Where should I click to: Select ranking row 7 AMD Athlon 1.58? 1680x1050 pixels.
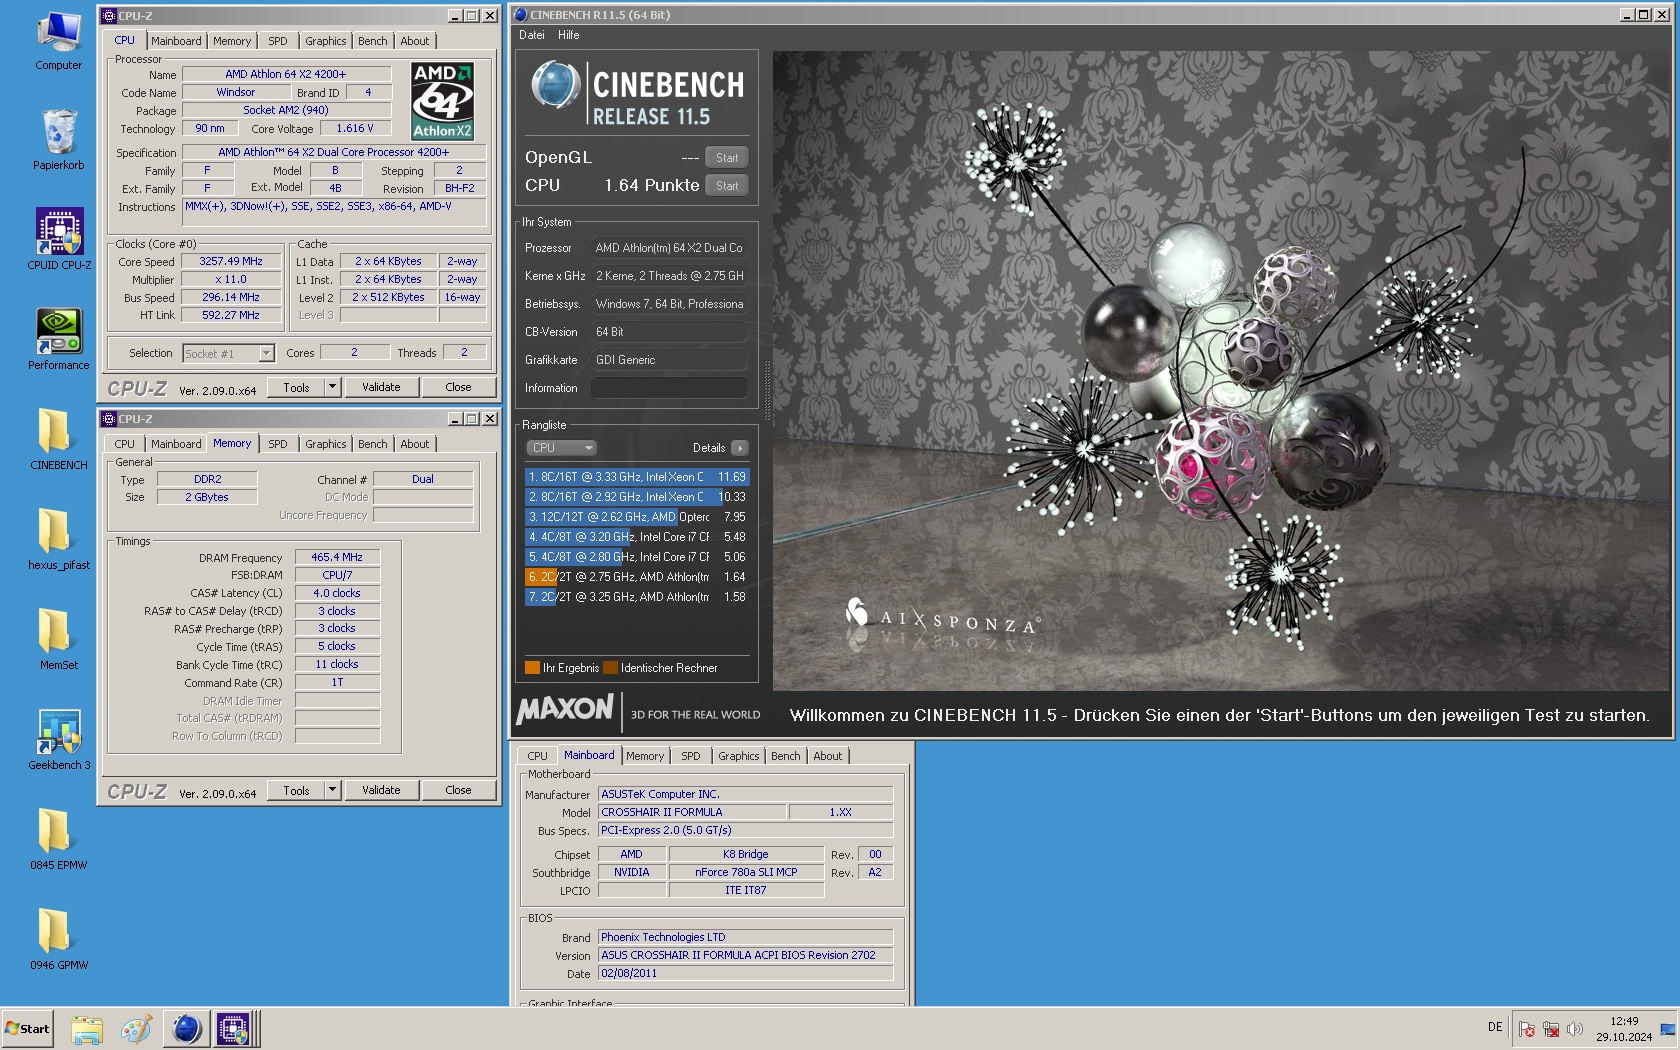tap(637, 597)
